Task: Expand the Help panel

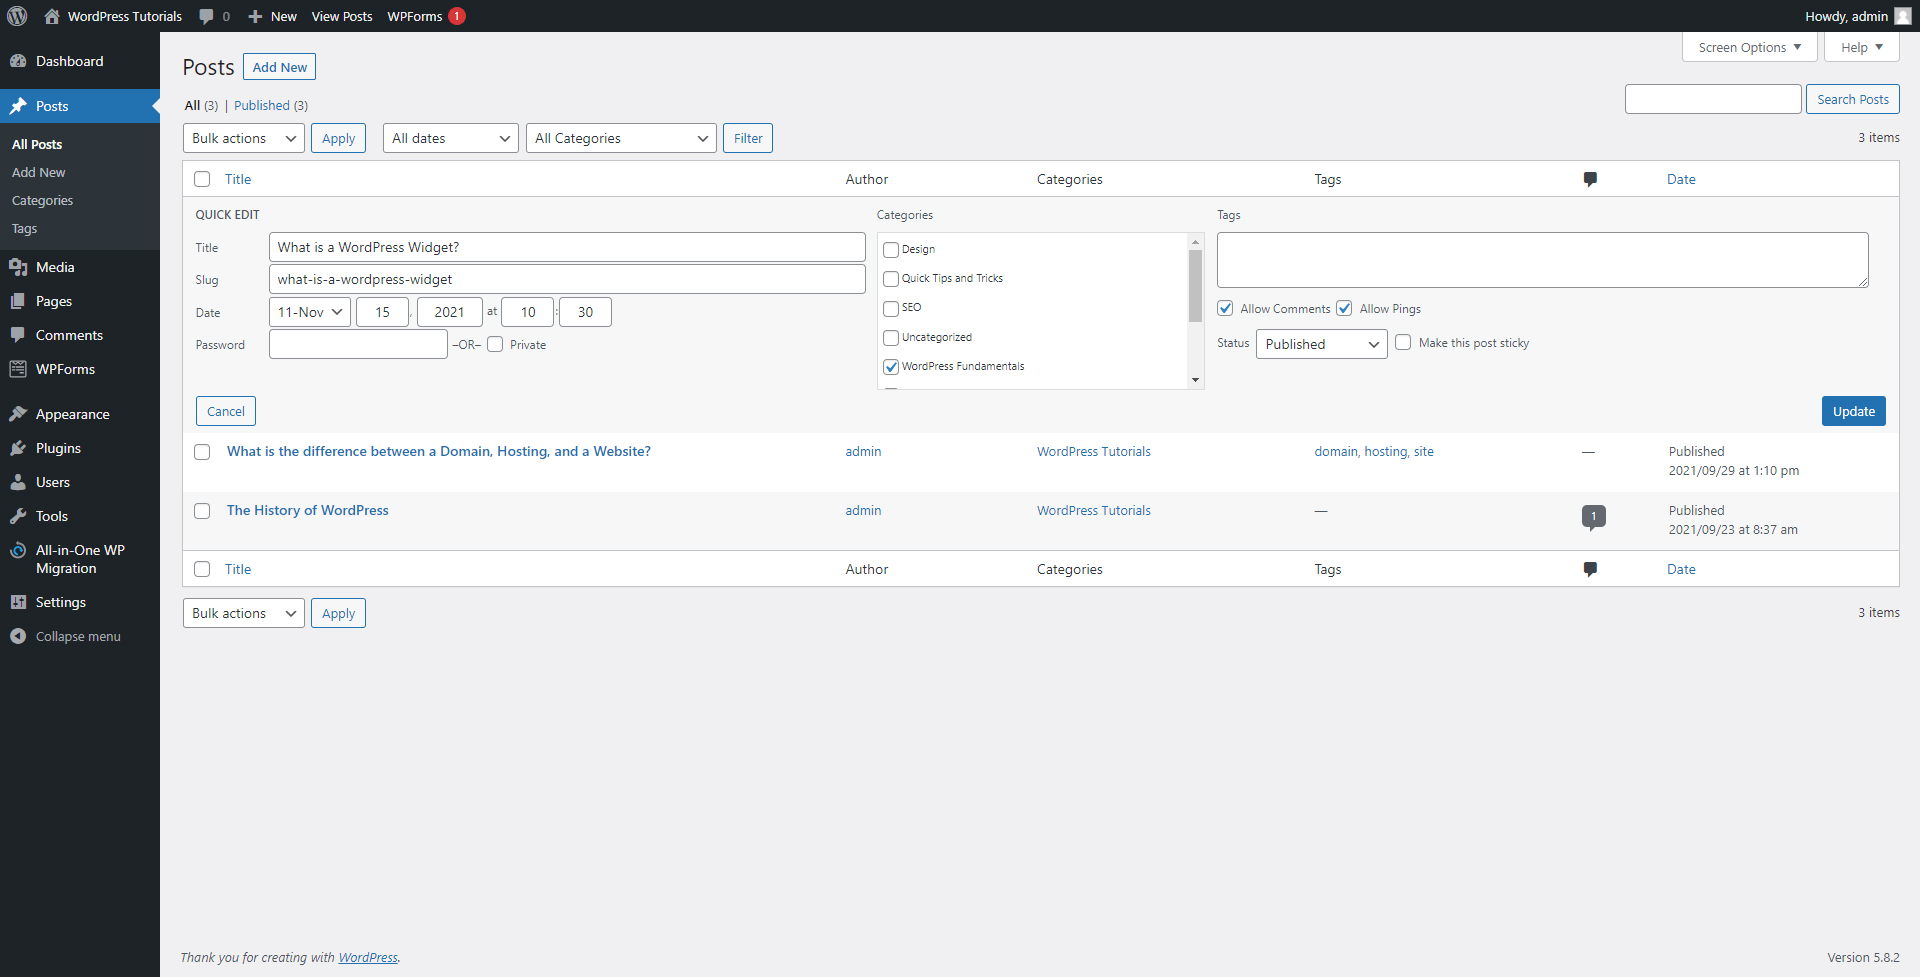Action: 1862,47
